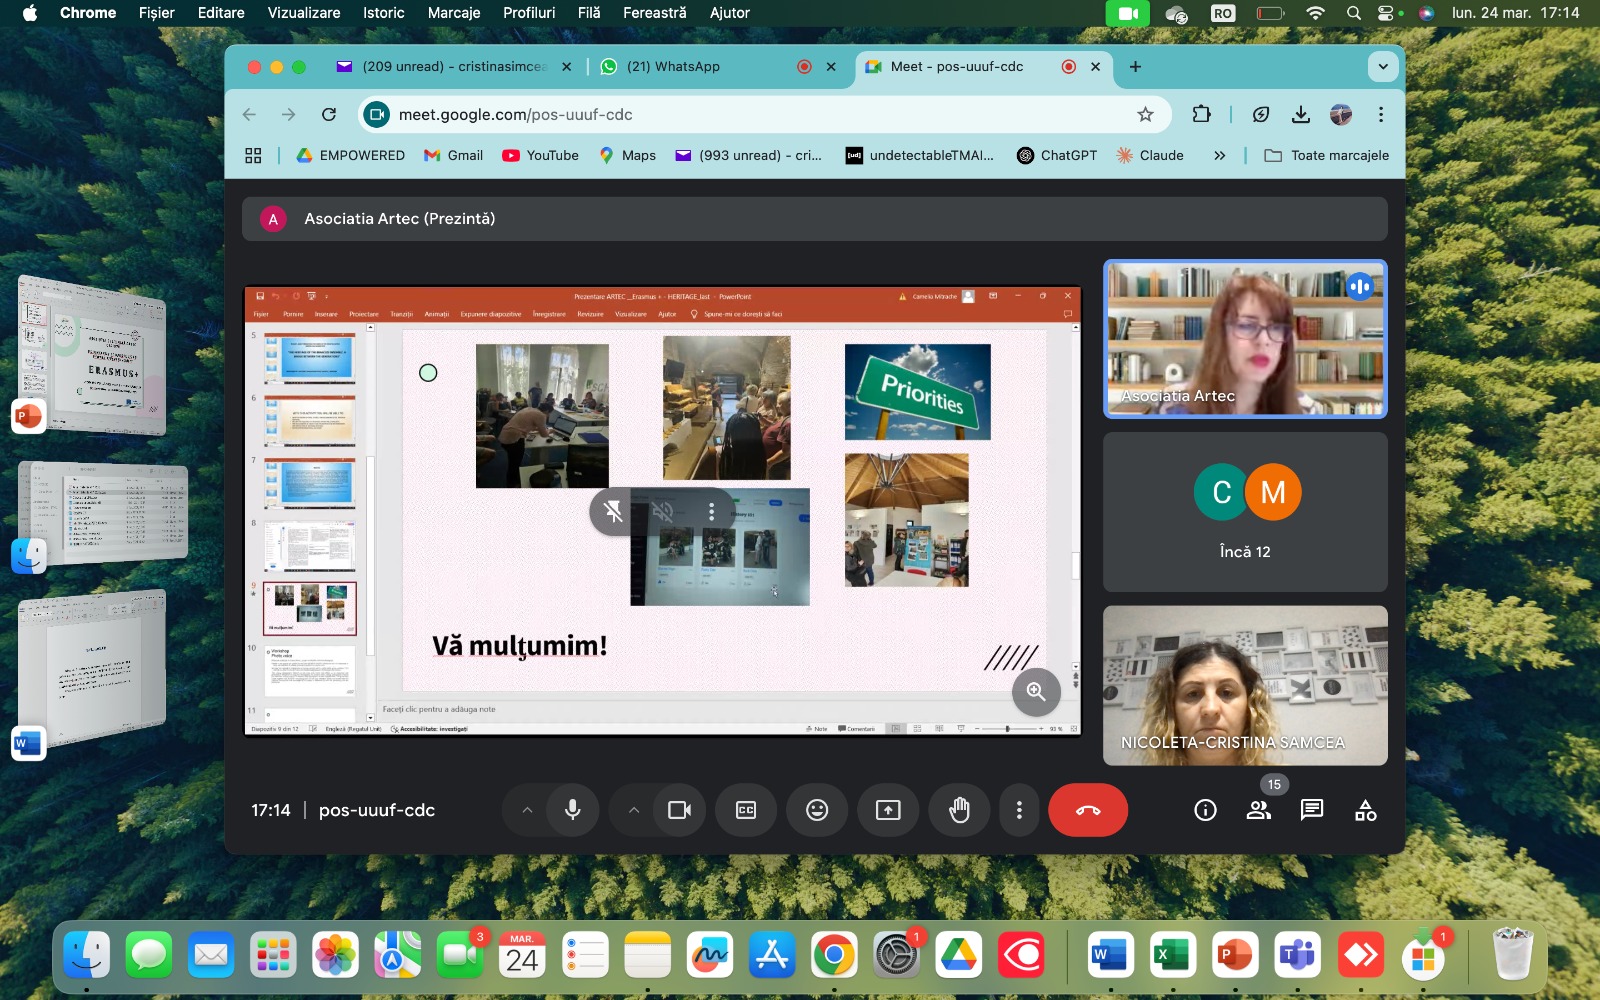Click the Încă 12 participants tile

[x=1245, y=511]
